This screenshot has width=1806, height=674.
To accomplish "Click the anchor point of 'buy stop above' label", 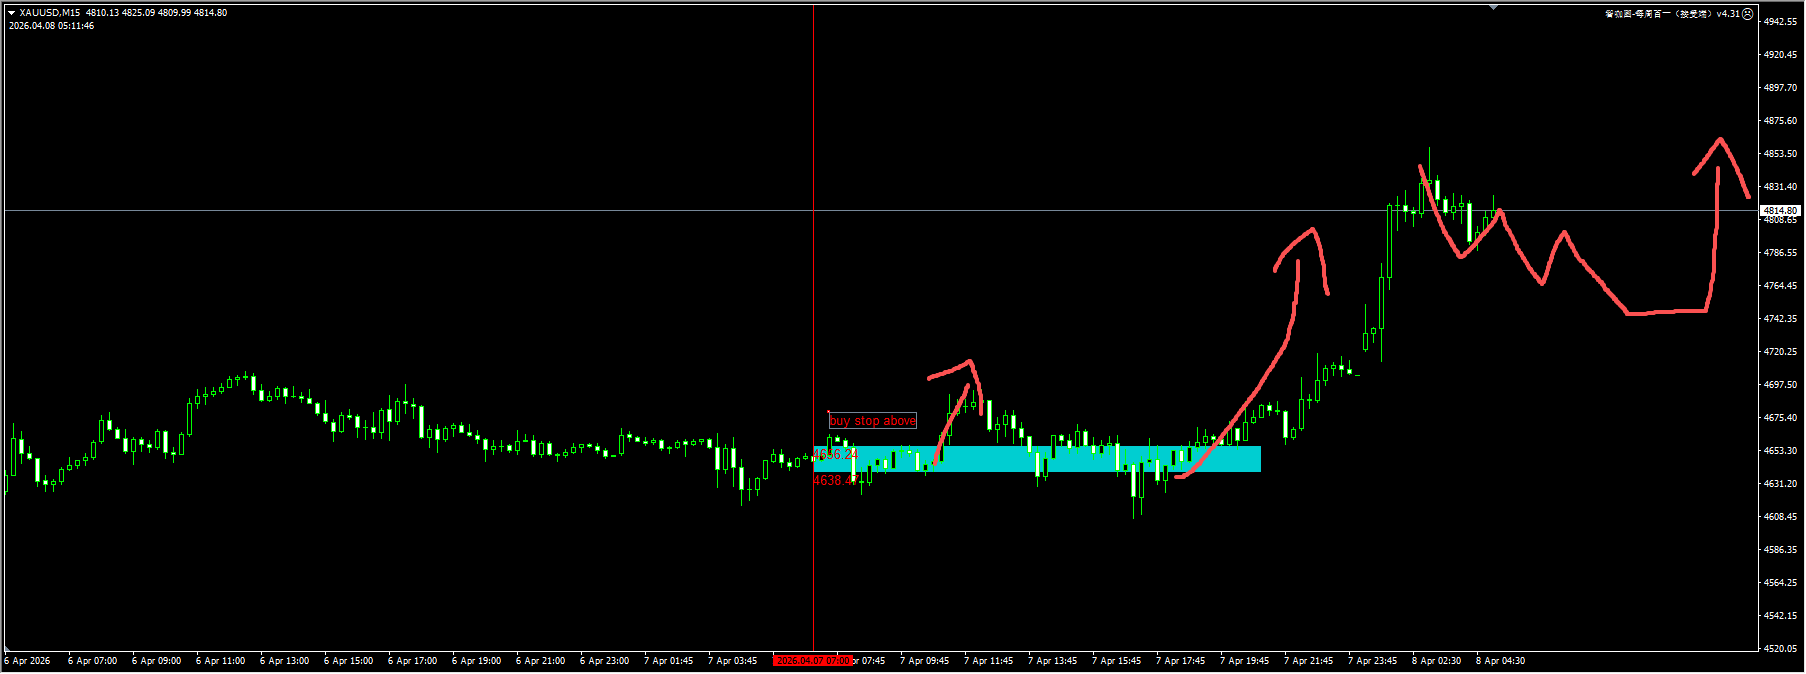I will (829, 412).
